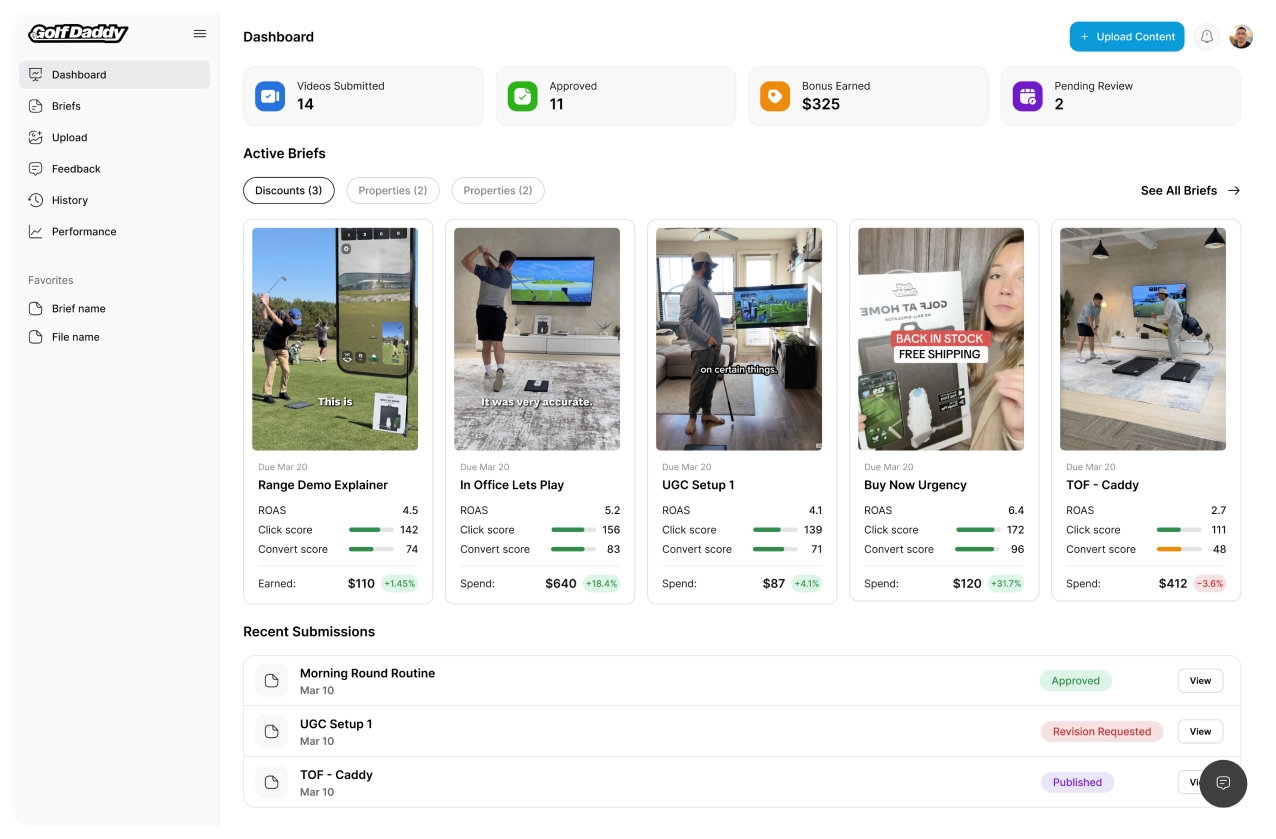Select the History clock icon
1276x839 pixels.
pyautogui.click(x=33, y=200)
